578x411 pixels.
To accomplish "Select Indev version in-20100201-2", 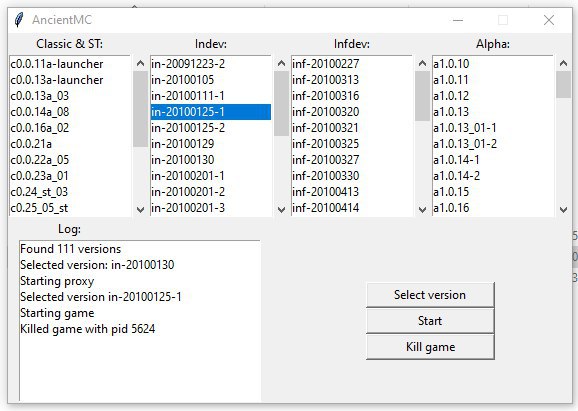I will point(211,192).
